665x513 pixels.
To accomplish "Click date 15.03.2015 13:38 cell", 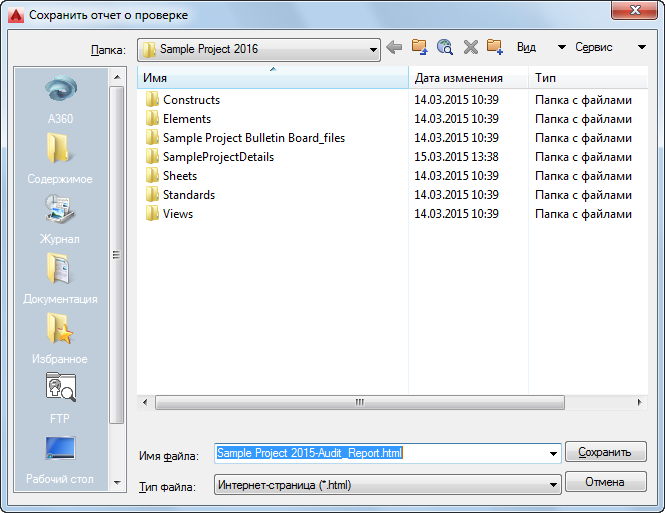I will click(456, 157).
